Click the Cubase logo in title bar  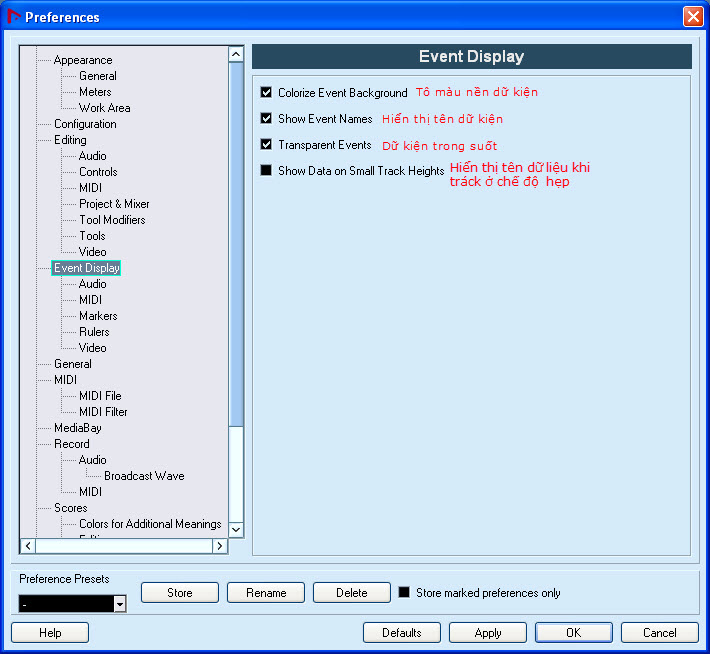point(14,17)
